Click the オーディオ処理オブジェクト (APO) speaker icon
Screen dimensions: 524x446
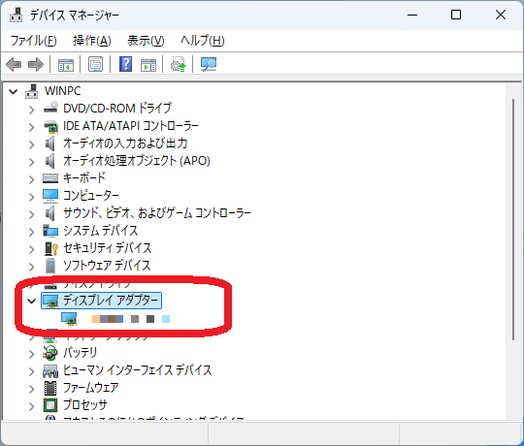[50, 161]
